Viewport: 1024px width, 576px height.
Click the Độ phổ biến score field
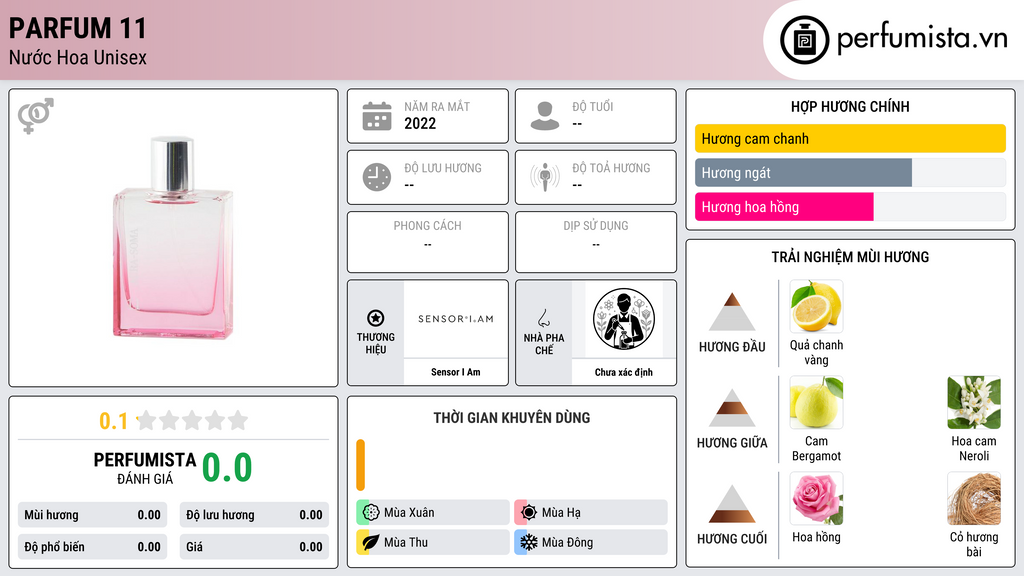(x=93, y=547)
